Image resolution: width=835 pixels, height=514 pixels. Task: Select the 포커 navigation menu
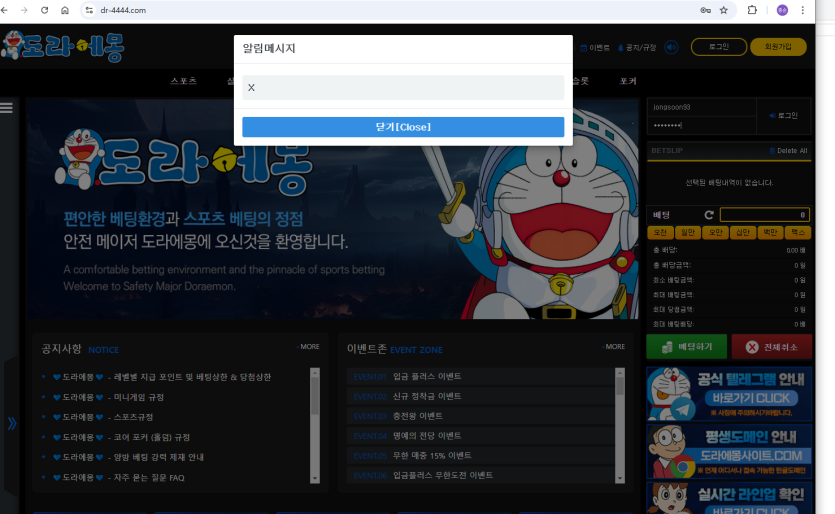click(628, 81)
